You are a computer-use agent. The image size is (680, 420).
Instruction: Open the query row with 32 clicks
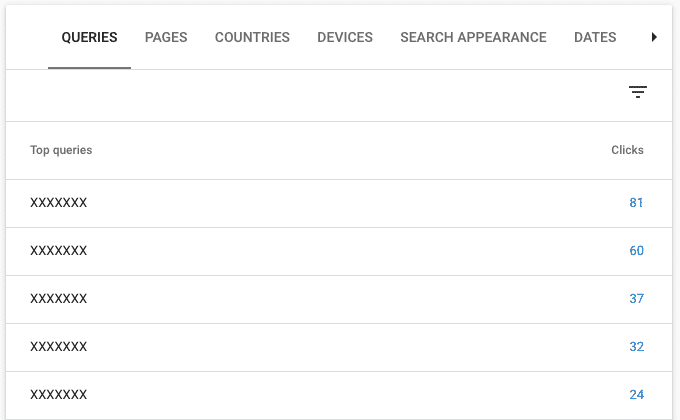click(339, 348)
